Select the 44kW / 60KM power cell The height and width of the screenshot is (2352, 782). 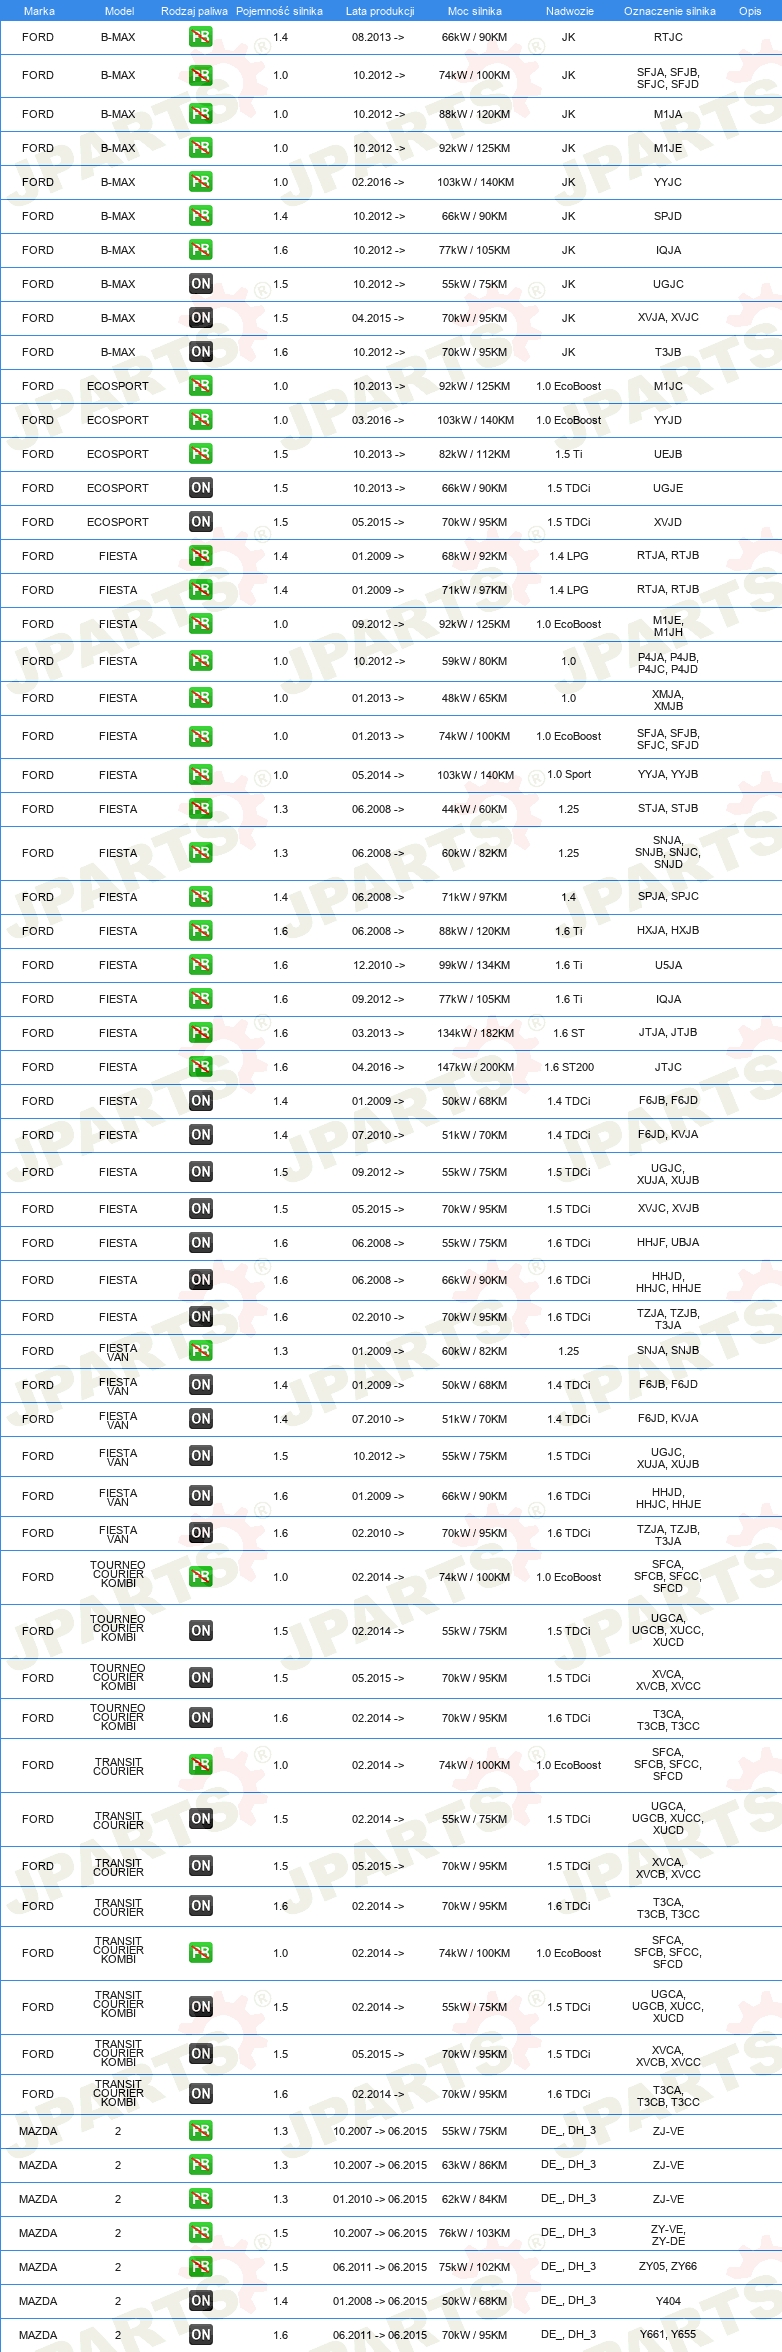[475, 809]
